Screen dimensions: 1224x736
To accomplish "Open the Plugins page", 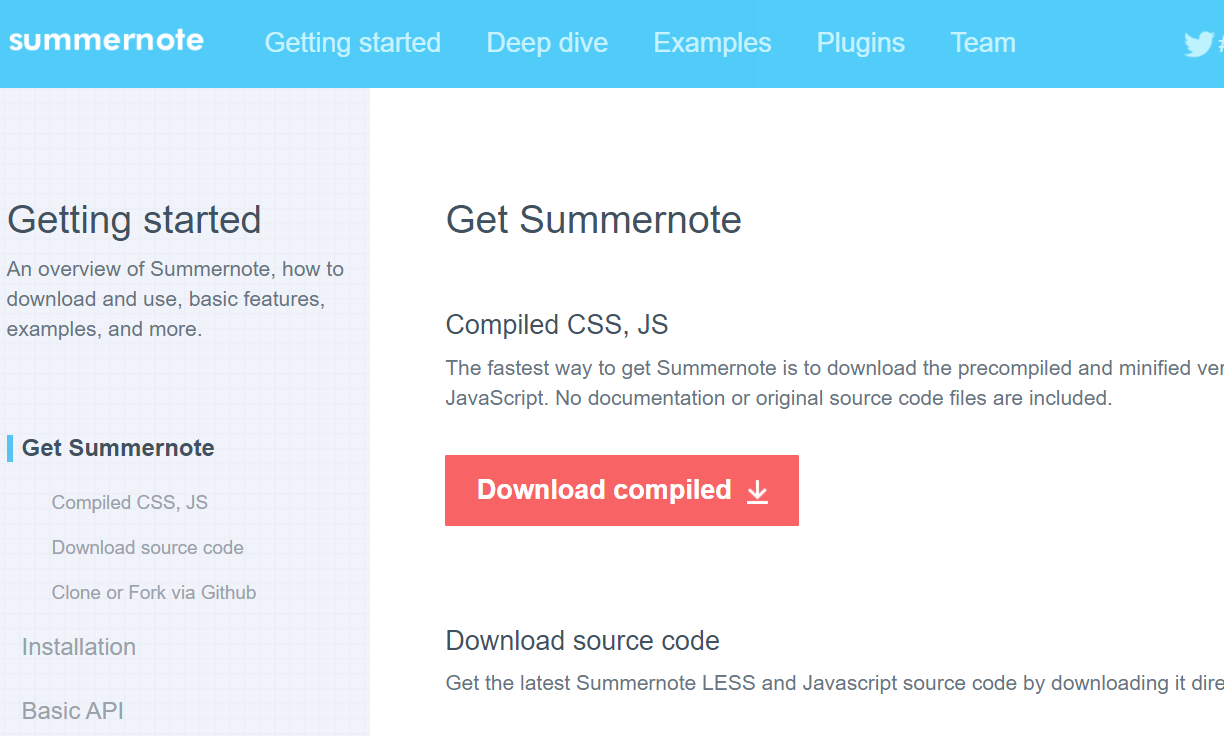I will tap(861, 43).
